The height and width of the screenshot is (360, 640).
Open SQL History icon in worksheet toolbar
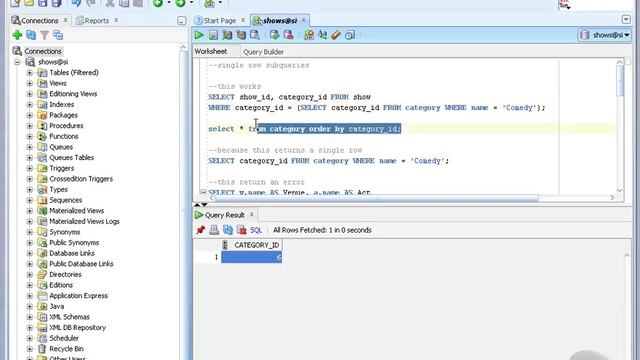(x=350, y=35)
